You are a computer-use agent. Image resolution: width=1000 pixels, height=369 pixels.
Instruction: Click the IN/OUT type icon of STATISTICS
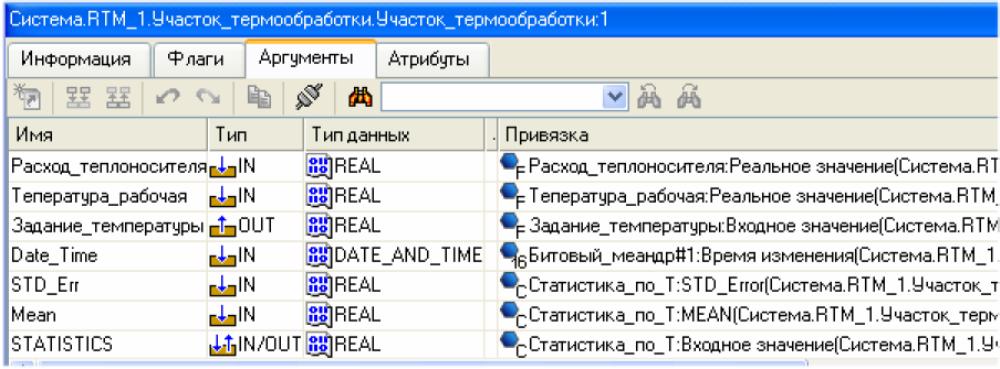[223, 345]
